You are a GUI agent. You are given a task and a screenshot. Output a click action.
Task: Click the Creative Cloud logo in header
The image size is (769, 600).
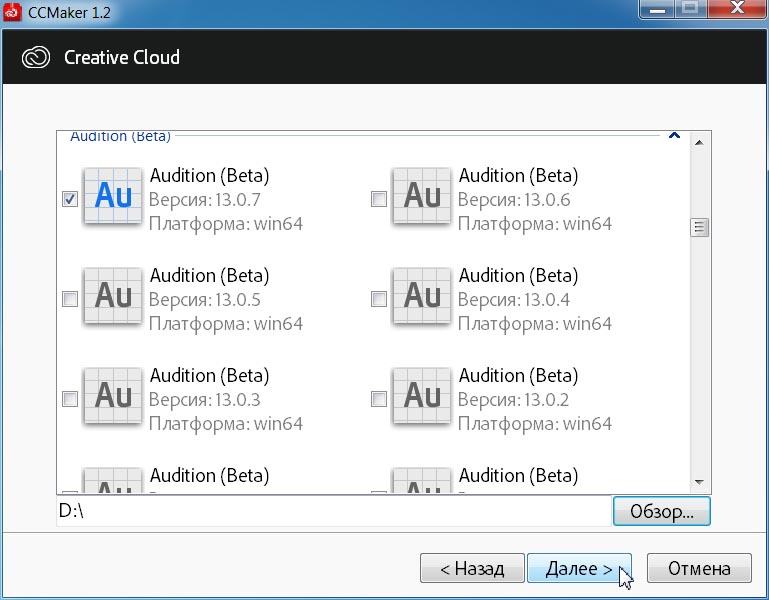[36, 57]
